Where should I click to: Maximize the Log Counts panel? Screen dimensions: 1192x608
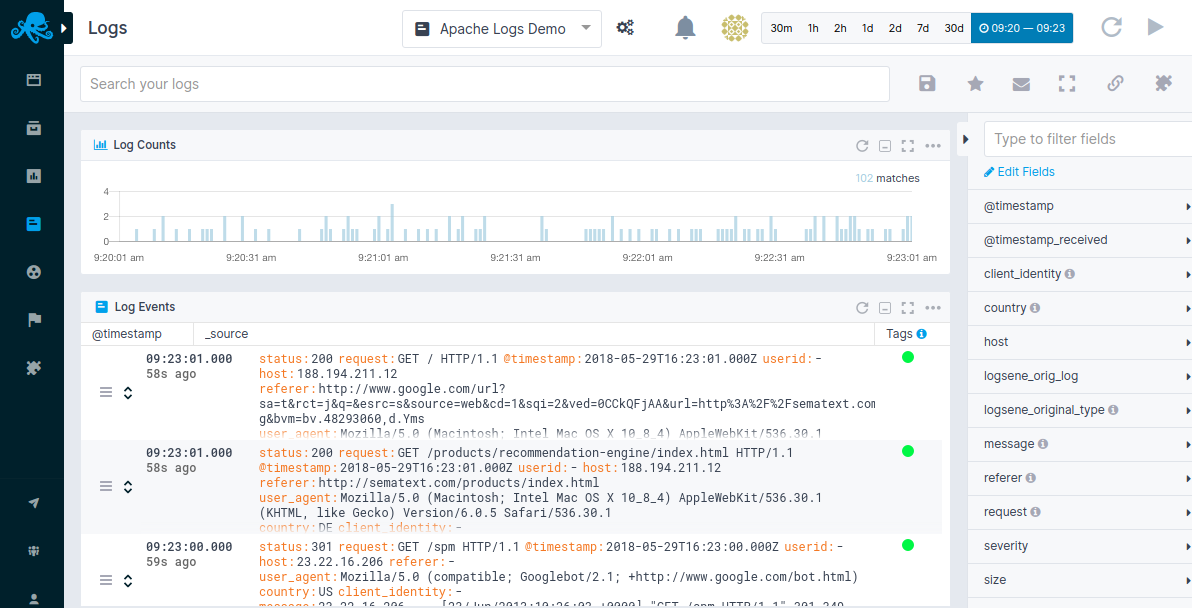pyautogui.click(x=908, y=146)
